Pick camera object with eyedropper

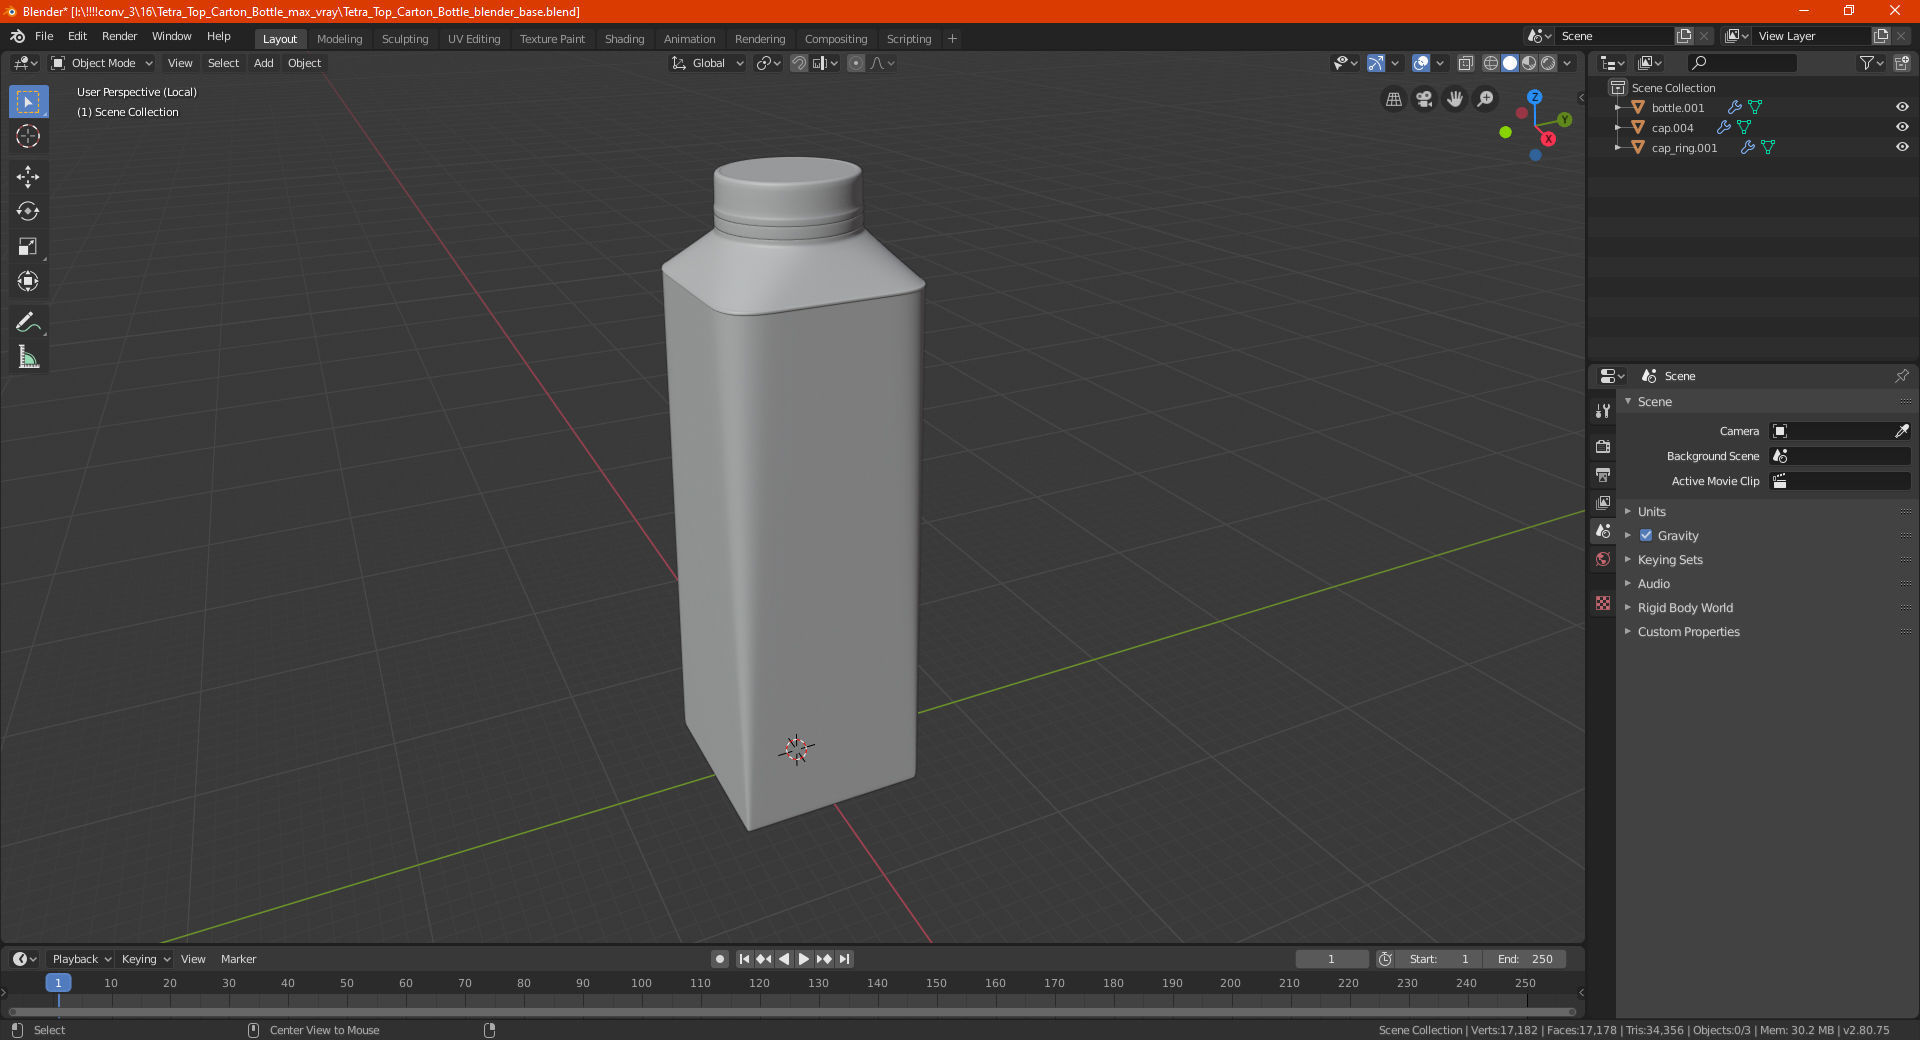1901,431
